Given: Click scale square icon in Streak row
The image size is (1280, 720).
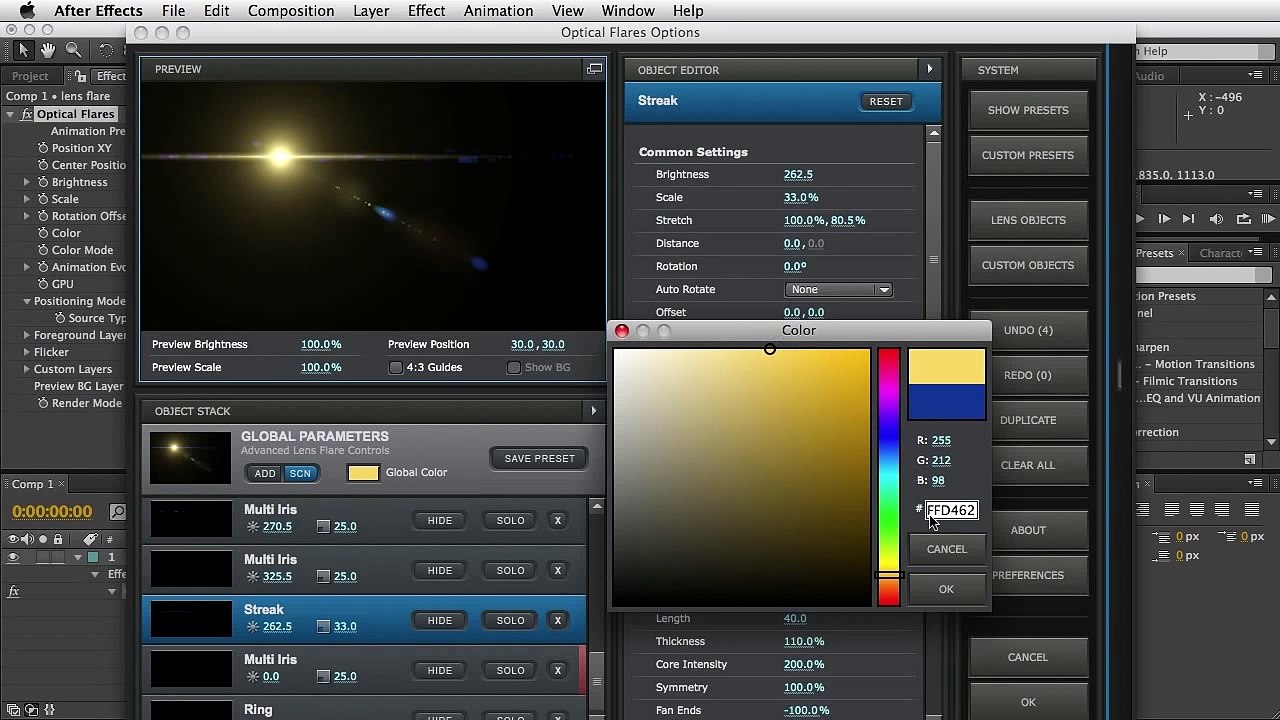Looking at the screenshot, I should tap(323, 627).
